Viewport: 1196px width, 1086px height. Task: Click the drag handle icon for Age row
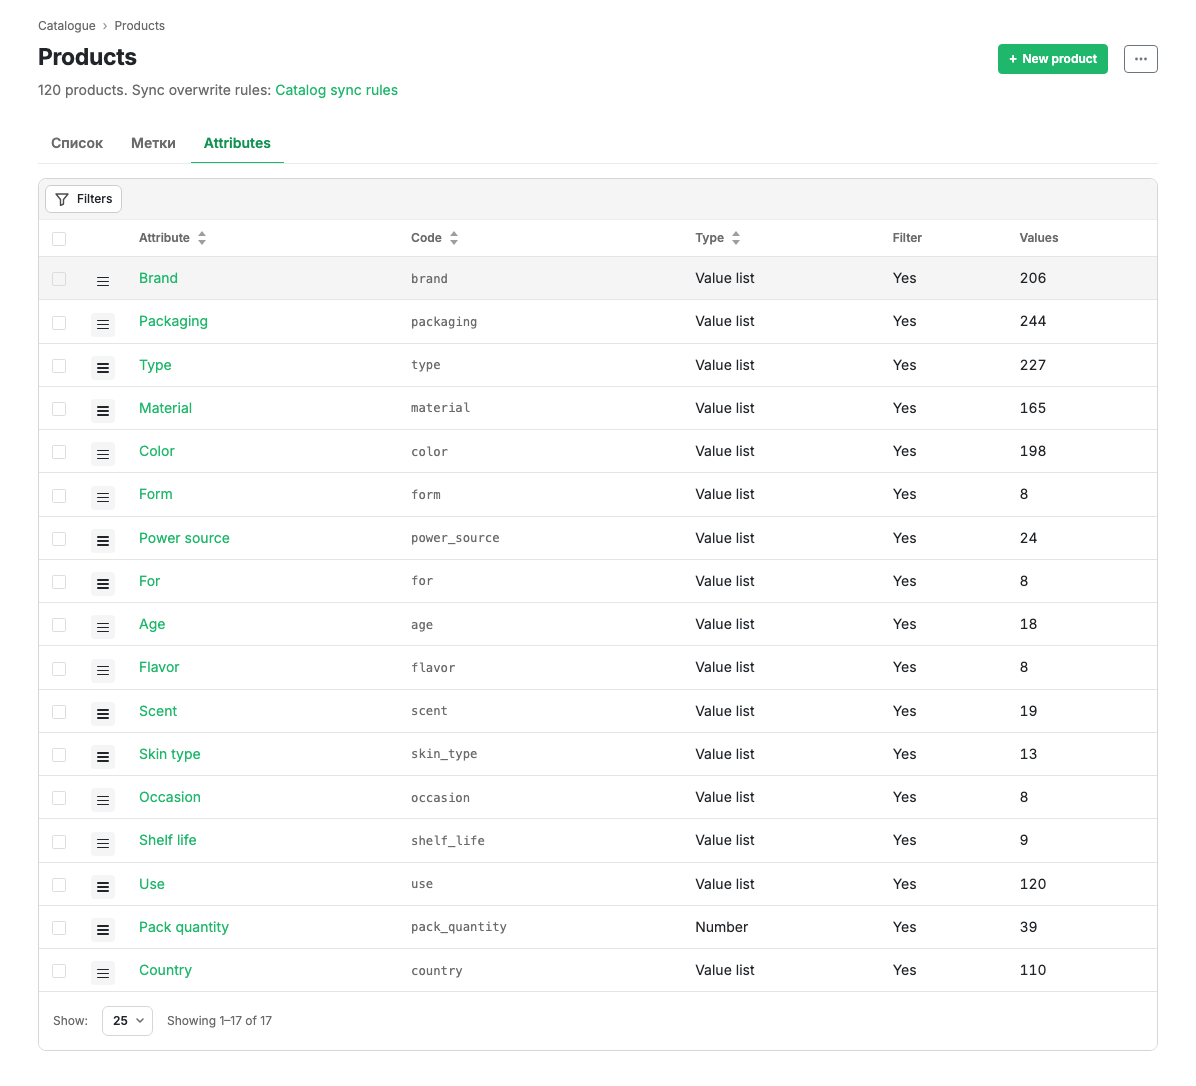click(103, 627)
